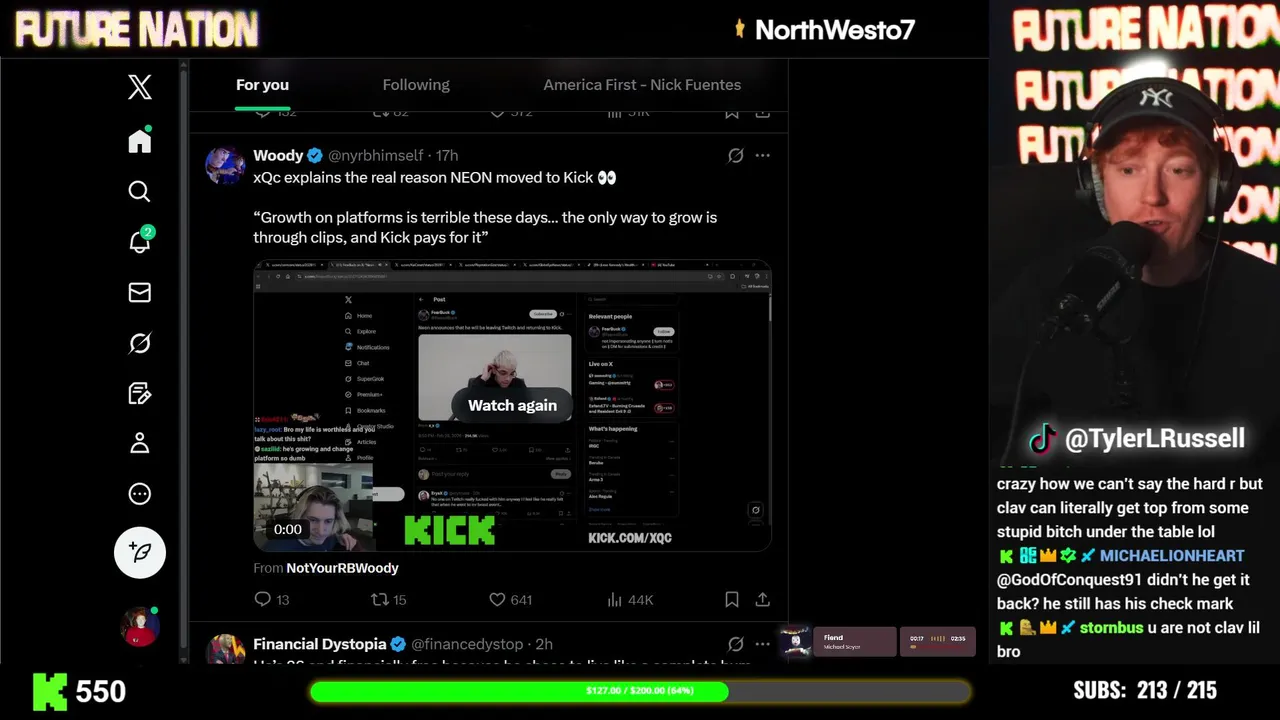
Task: Click verified badge beside Financial Dystopia
Action: pos(398,644)
